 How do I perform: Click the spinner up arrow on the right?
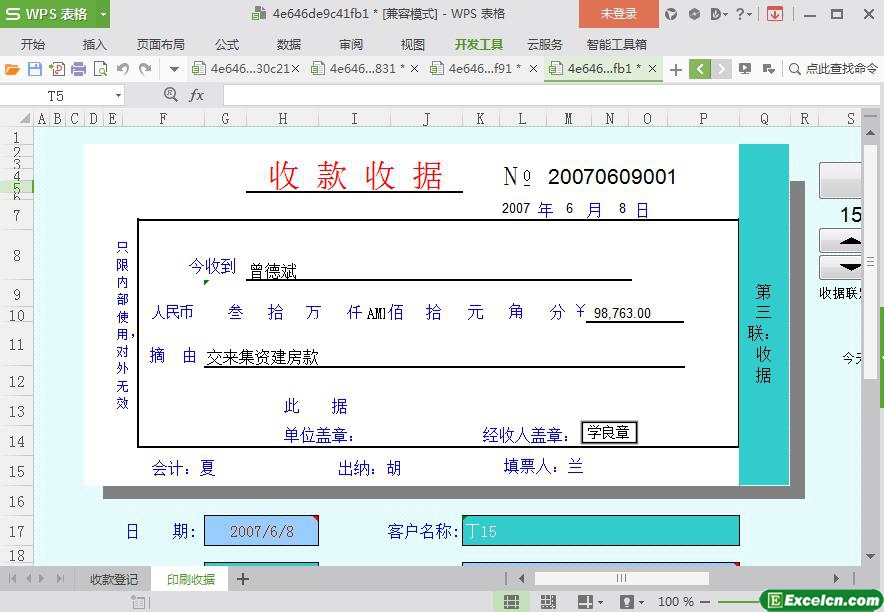849,241
